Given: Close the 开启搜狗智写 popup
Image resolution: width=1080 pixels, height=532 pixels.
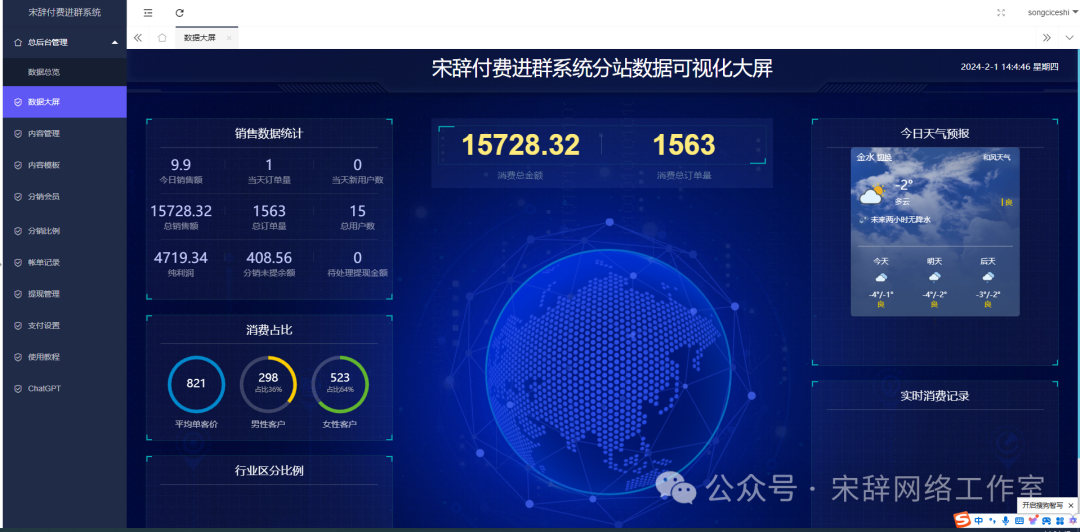Looking at the screenshot, I should (x=1071, y=506).
